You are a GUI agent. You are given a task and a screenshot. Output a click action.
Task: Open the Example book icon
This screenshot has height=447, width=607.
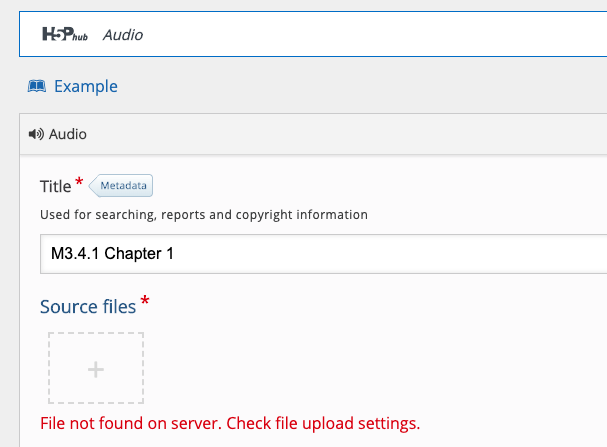[37, 86]
